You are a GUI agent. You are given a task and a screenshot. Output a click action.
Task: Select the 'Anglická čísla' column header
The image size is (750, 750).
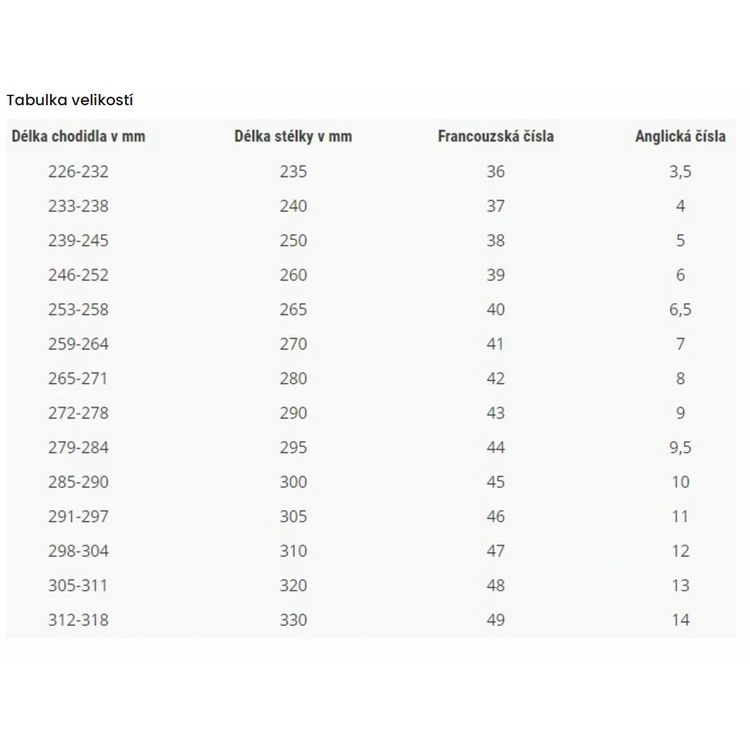680,136
